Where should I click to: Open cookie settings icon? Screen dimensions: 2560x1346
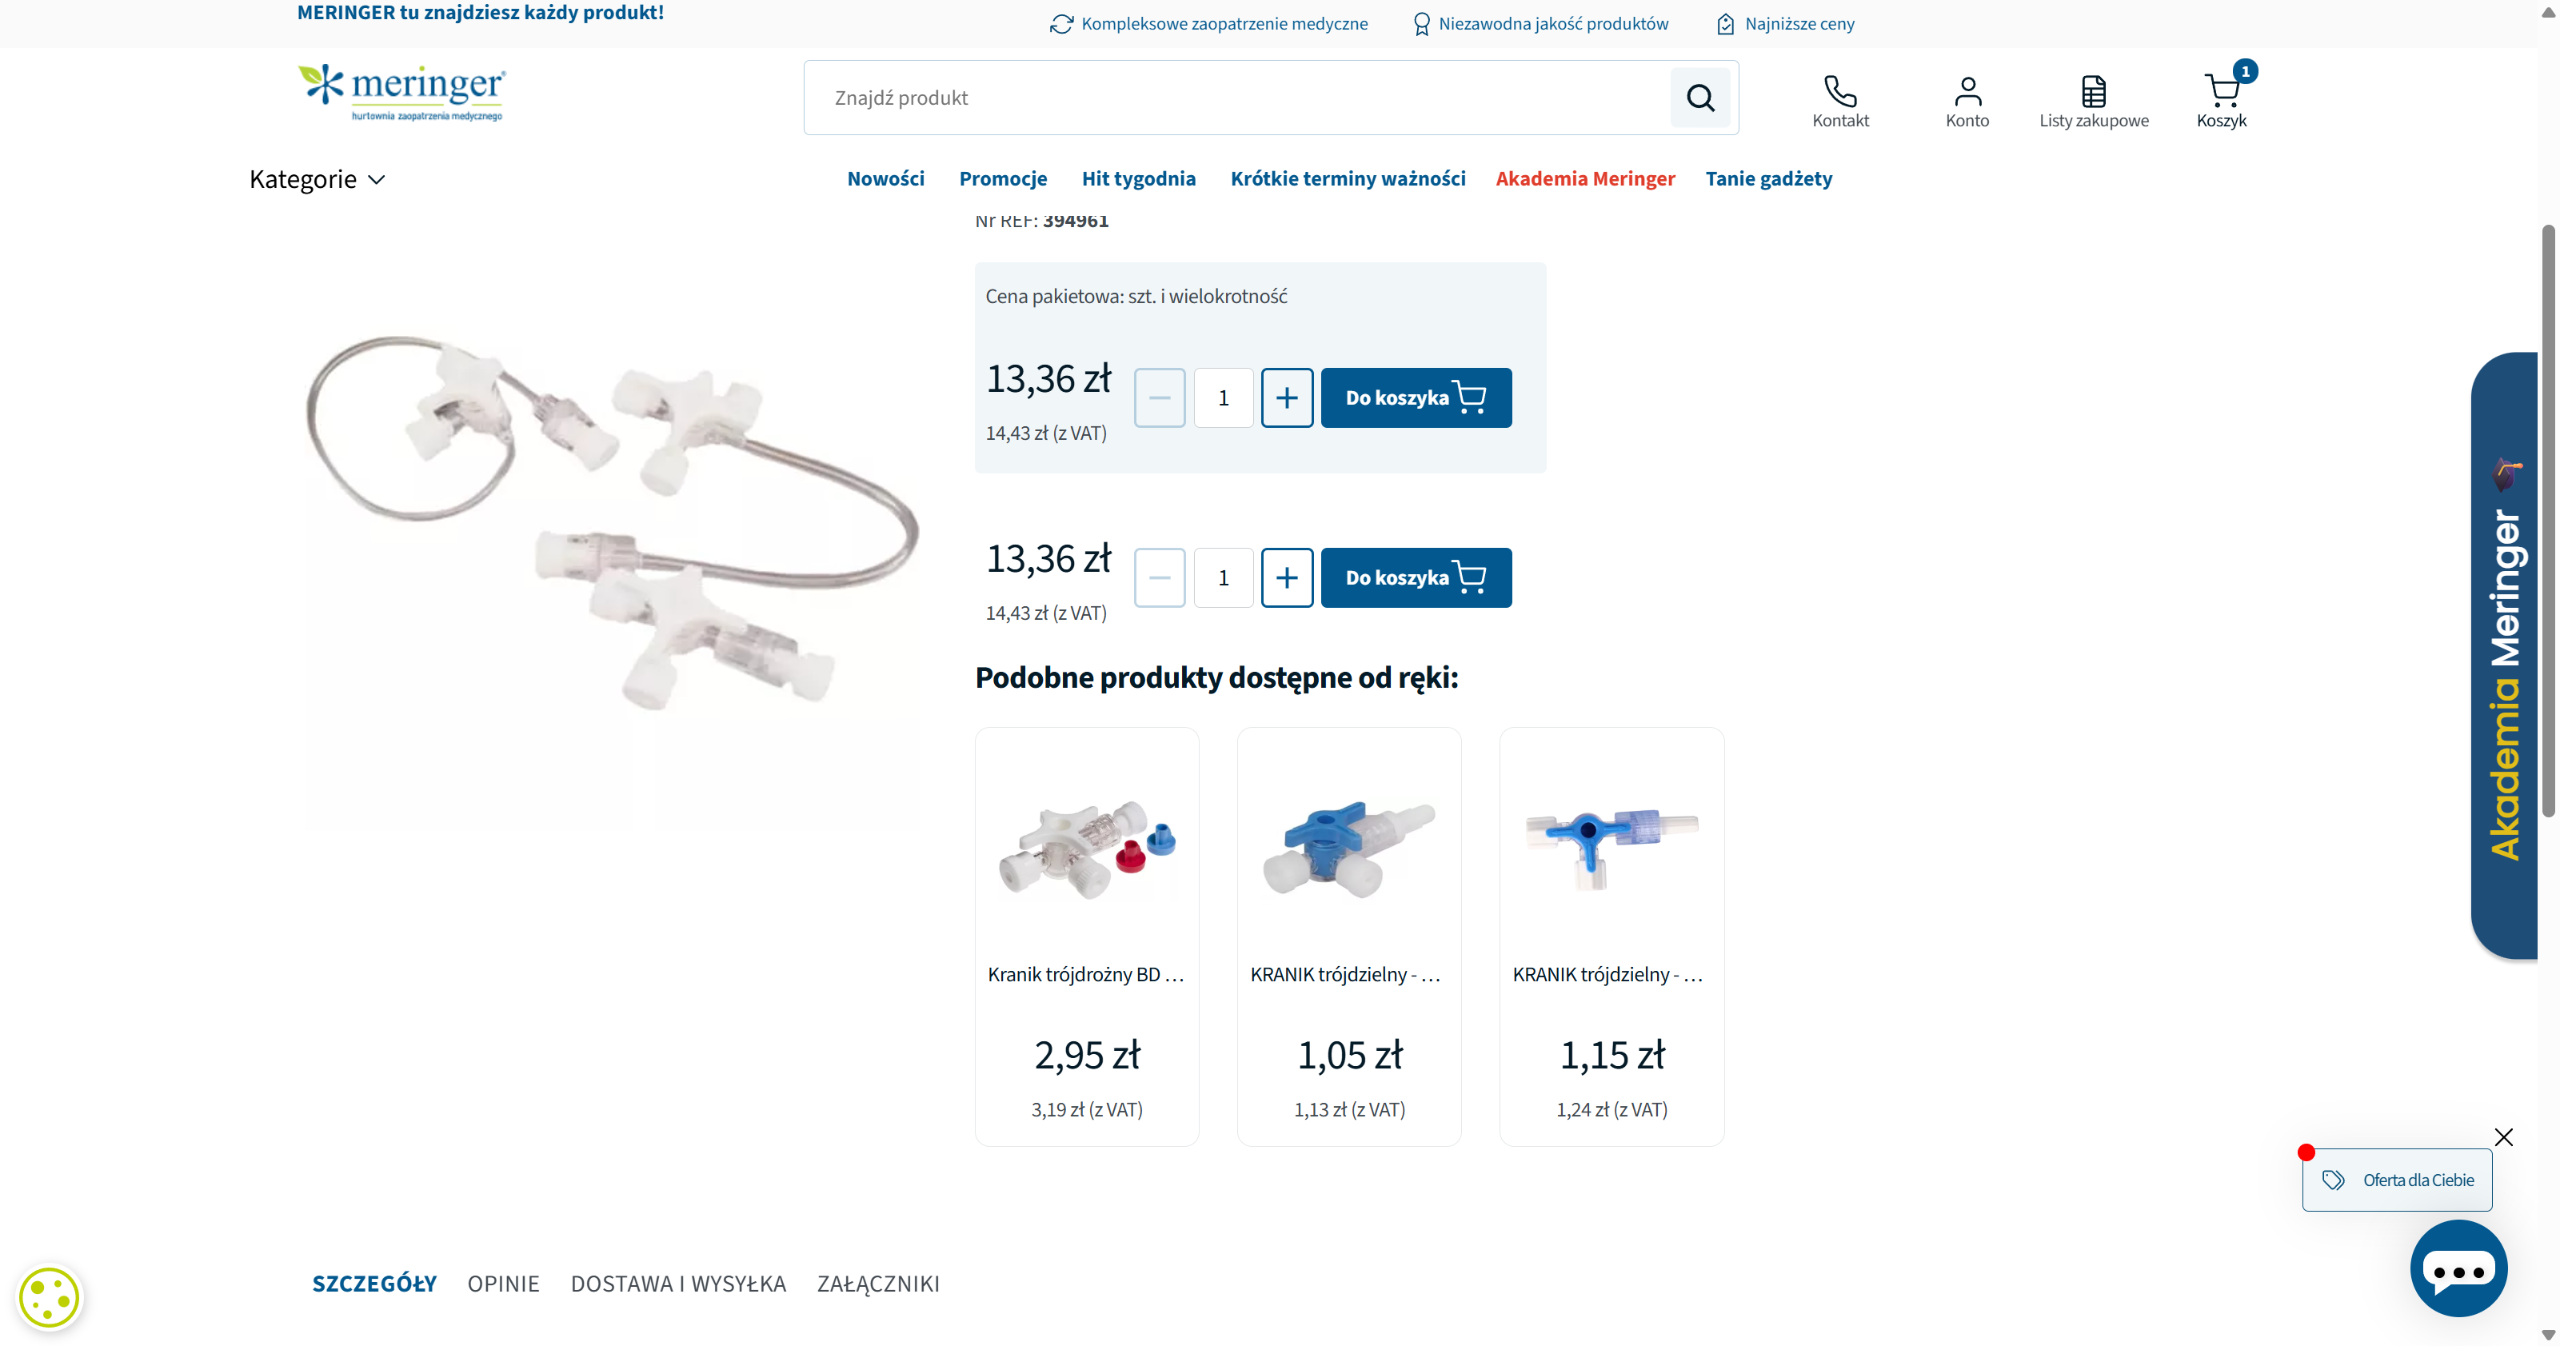pyautogui.click(x=48, y=1298)
